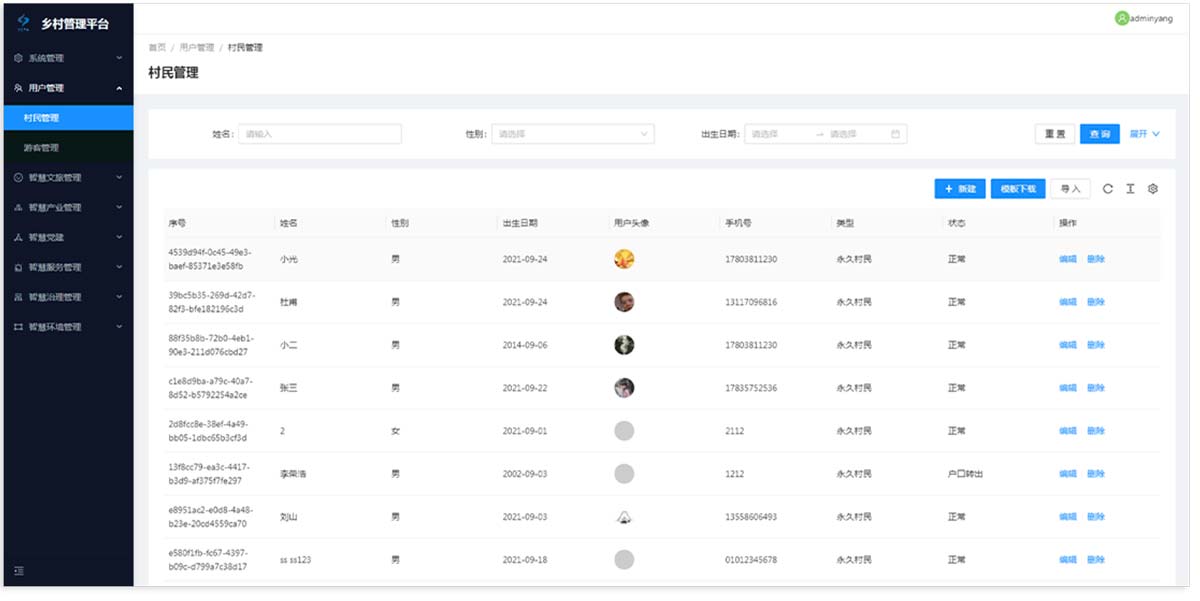Click avatar thumbnail in 小二 row
The image size is (1200, 601).
coord(624,345)
